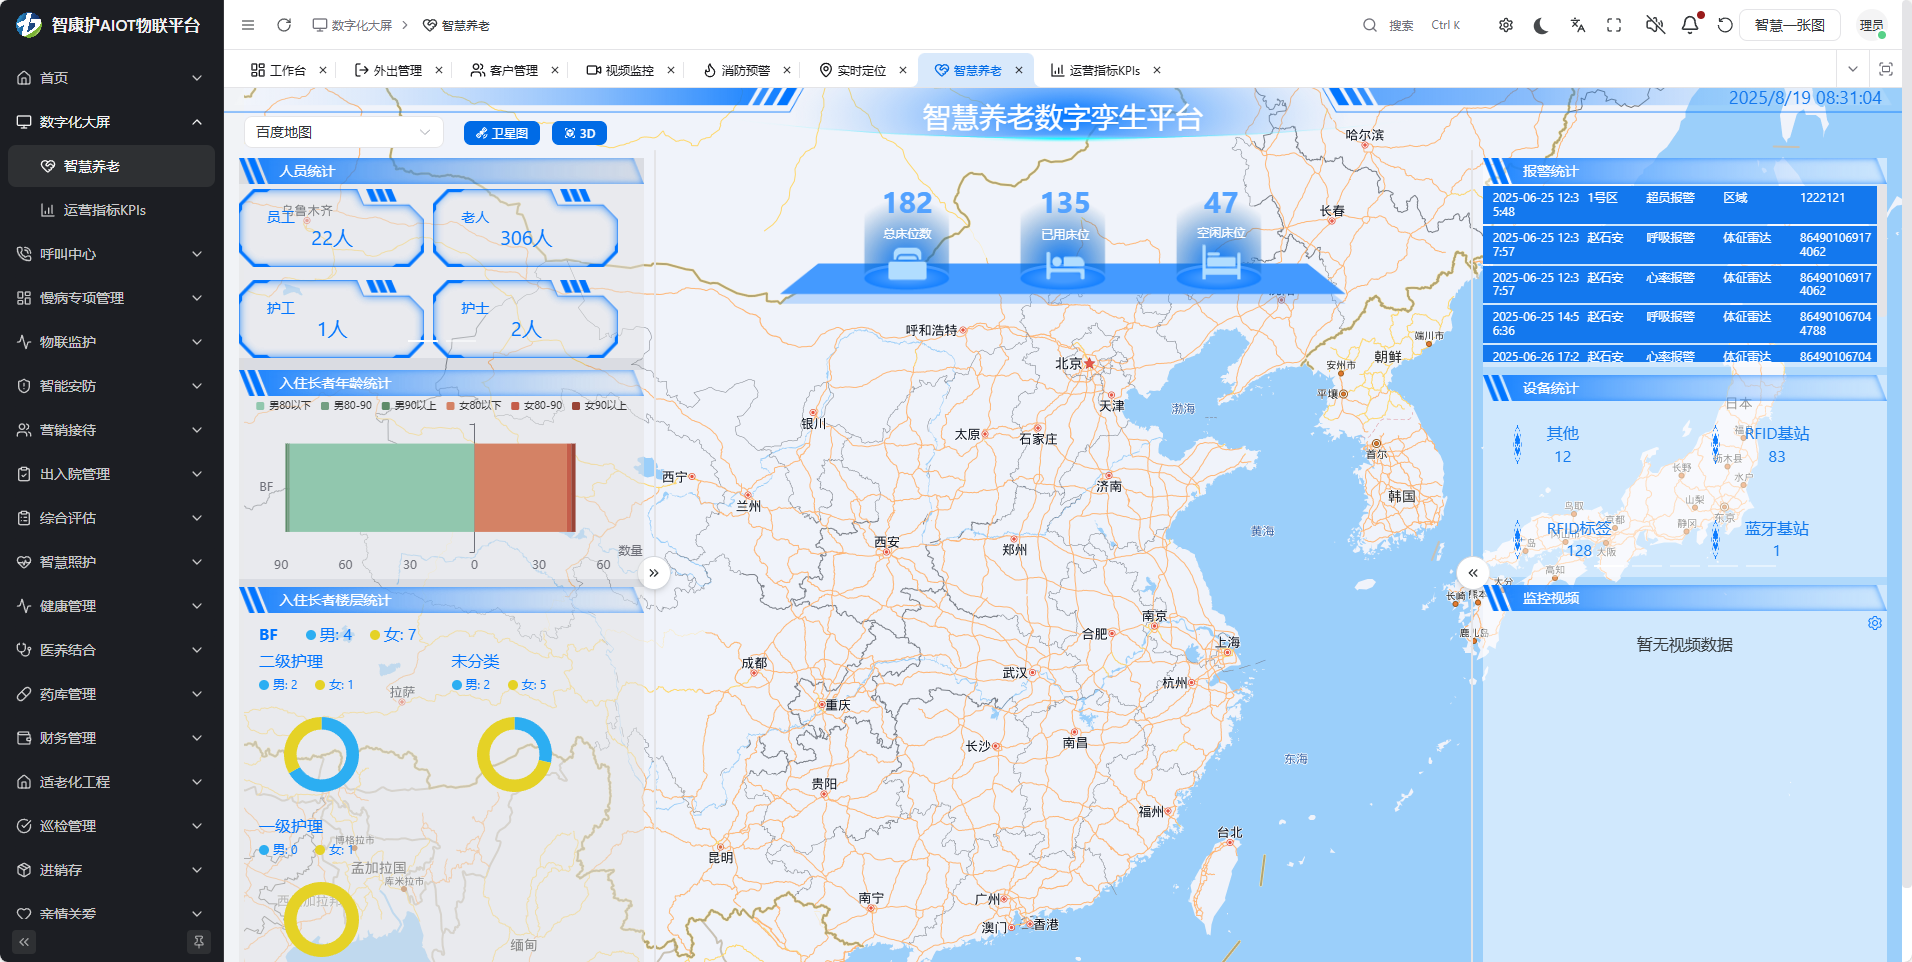Click the 药库管理 pill icon

pyautogui.click(x=24, y=694)
